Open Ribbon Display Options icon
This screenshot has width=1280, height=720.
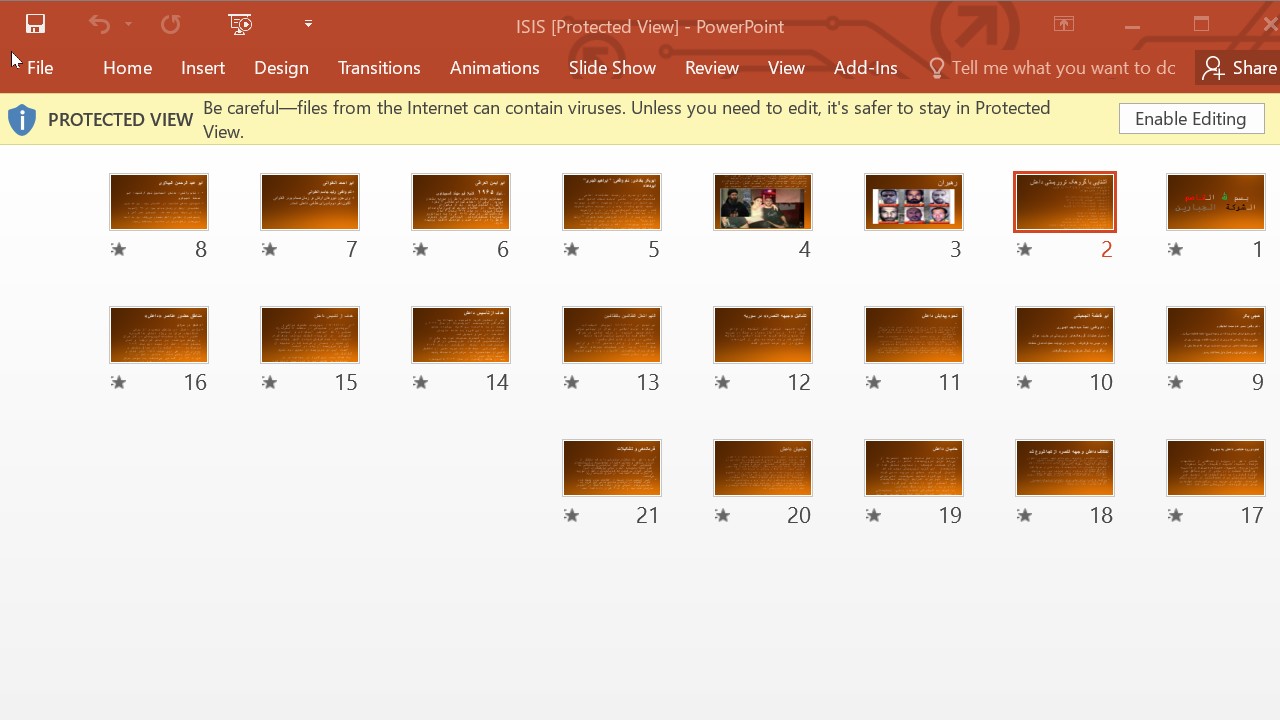click(x=1064, y=25)
